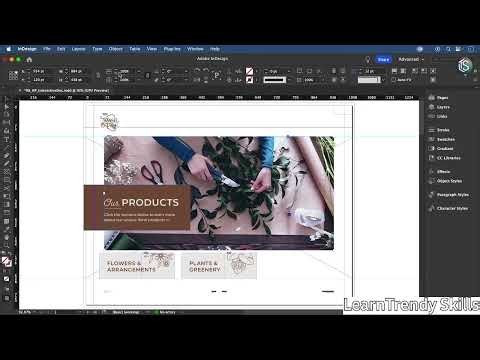
Task: Open the rotation angle dropdown arrow
Action: (186, 71)
